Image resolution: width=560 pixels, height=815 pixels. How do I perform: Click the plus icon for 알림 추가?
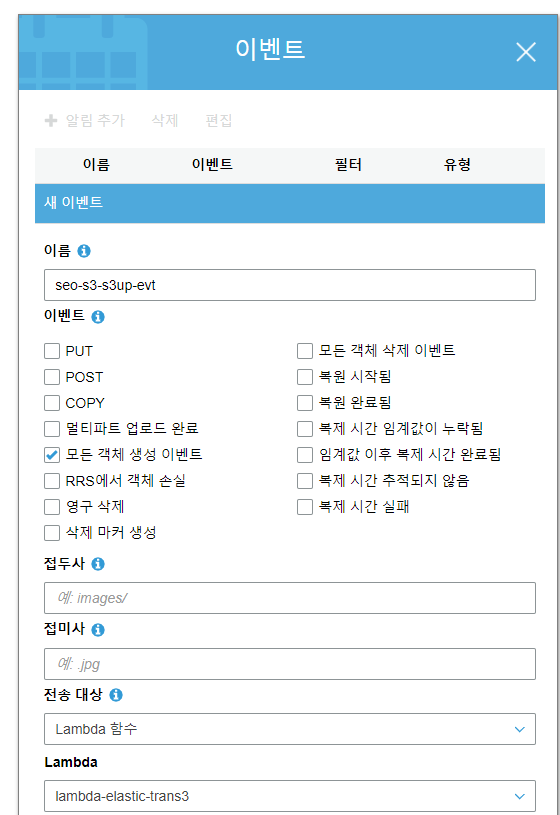(x=51, y=121)
